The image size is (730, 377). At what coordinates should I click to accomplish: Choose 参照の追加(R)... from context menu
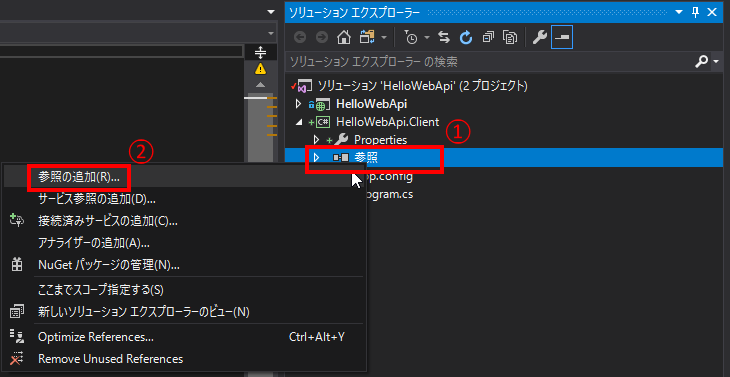183,177
